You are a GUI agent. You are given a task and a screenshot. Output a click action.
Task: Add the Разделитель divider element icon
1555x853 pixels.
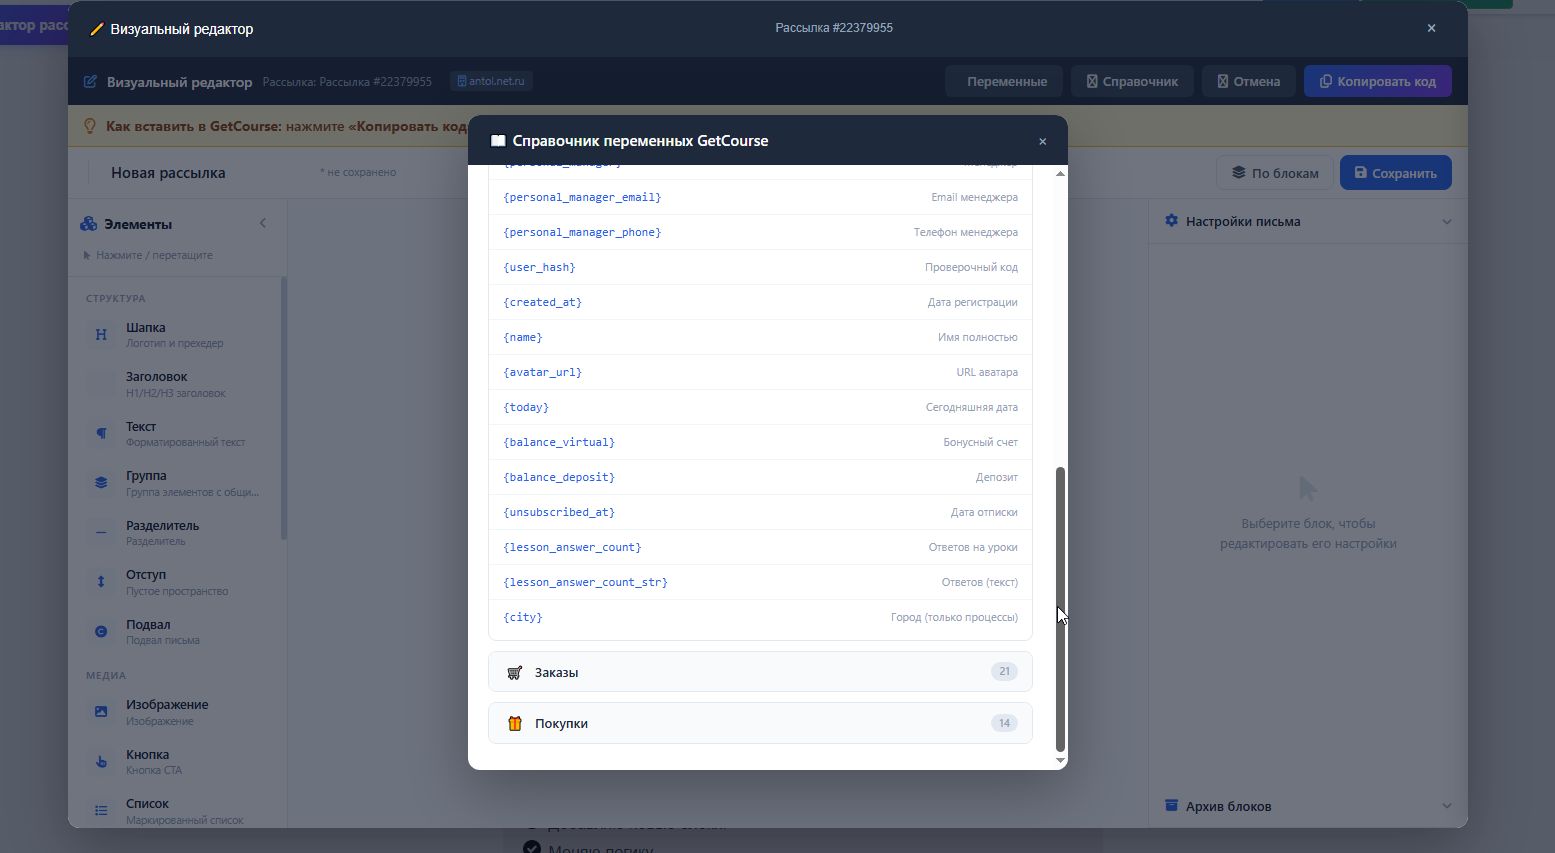[x=101, y=532]
